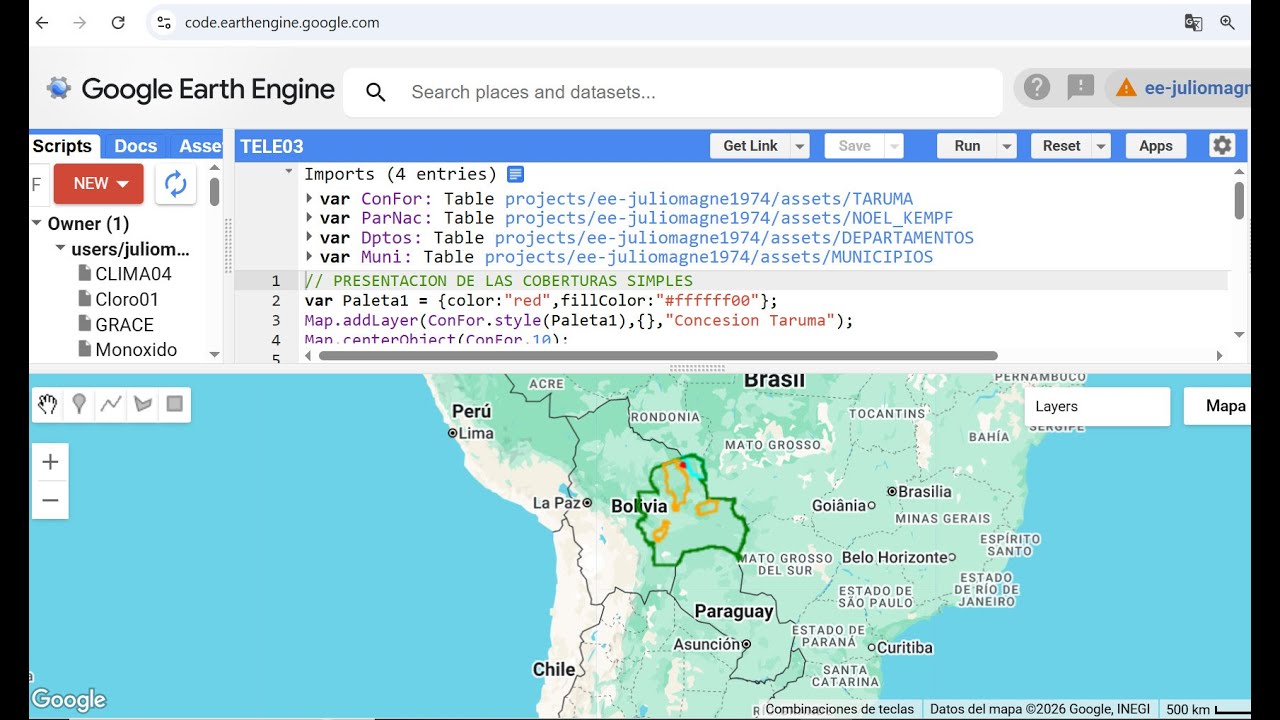Click the Combinaciones de teclas link
This screenshot has width=1280, height=720.
click(840, 709)
